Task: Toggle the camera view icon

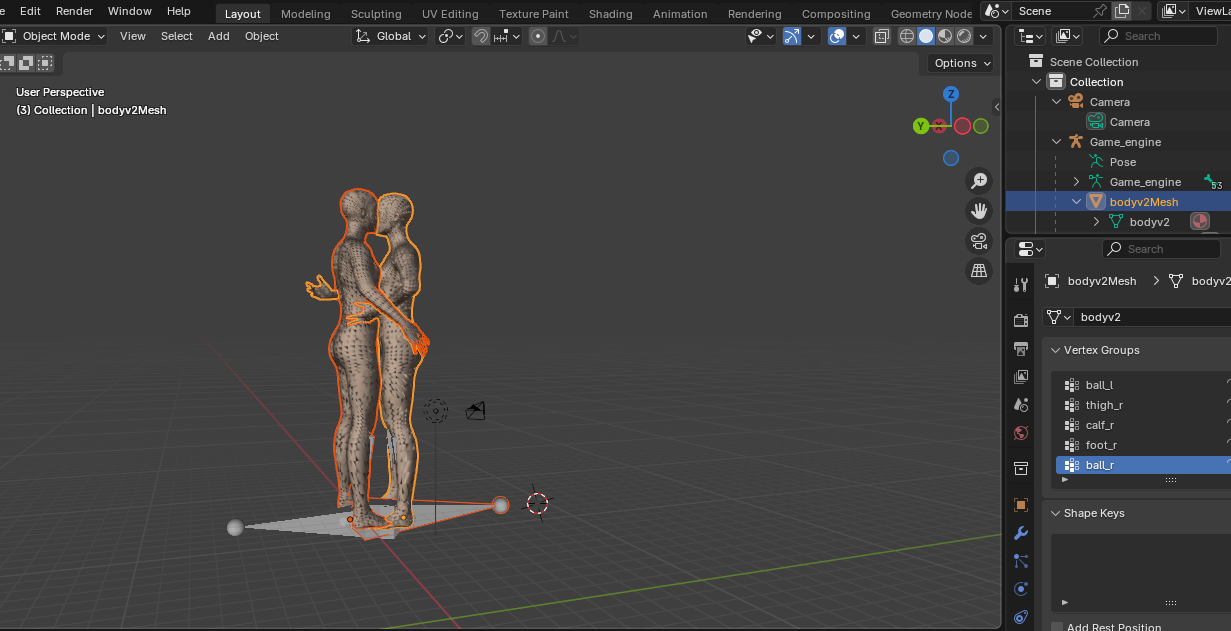Action: point(979,241)
